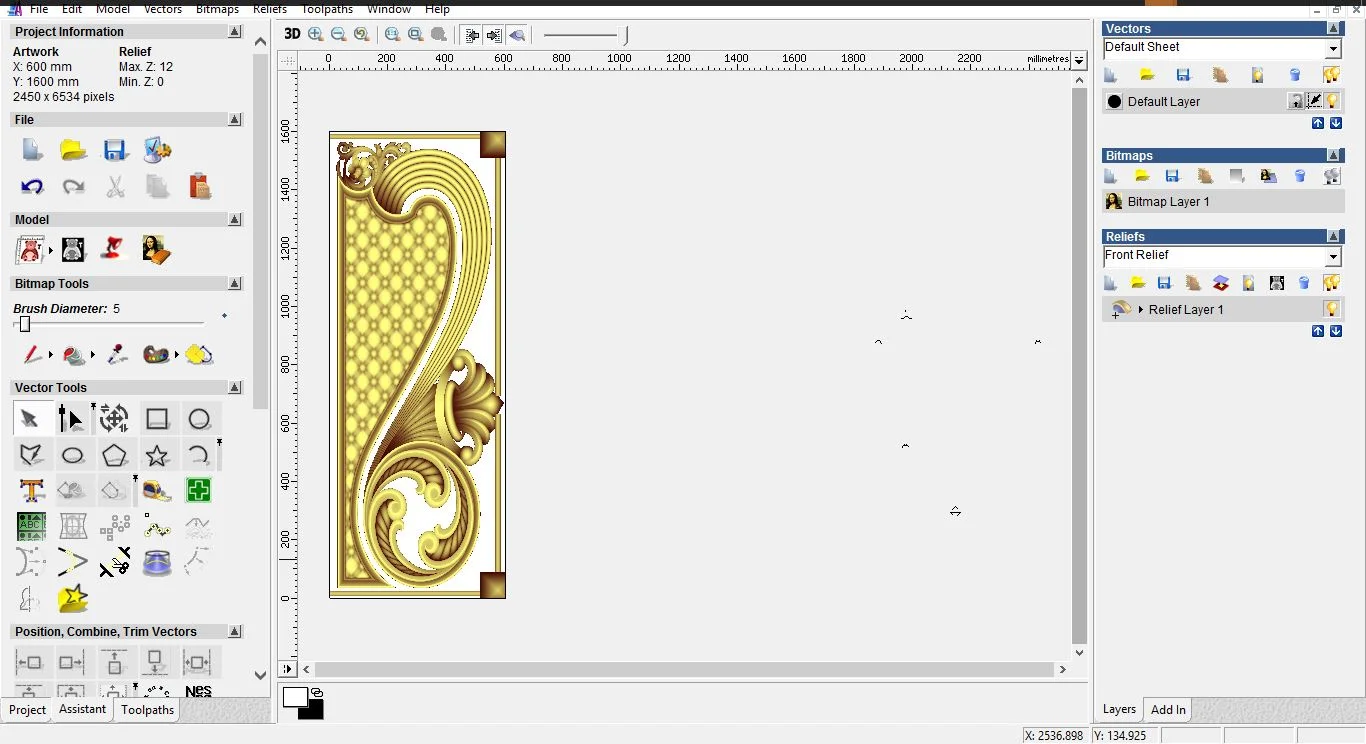This screenshot has height=744, width=1366.
Task: Adjust the Brush Diameter slider handle
Action: 25,324
